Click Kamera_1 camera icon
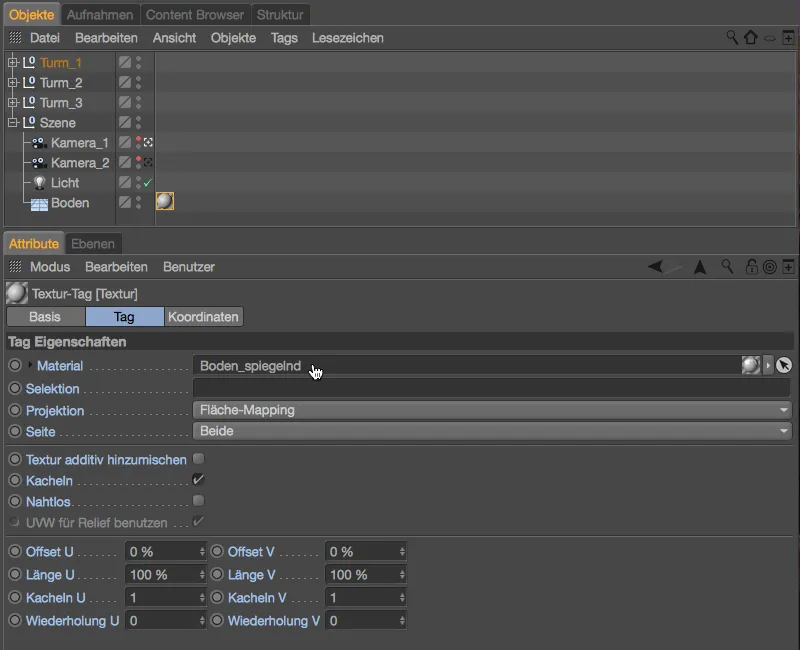Image resolution: width=800 pixels, height=650 pixels. 39,143
